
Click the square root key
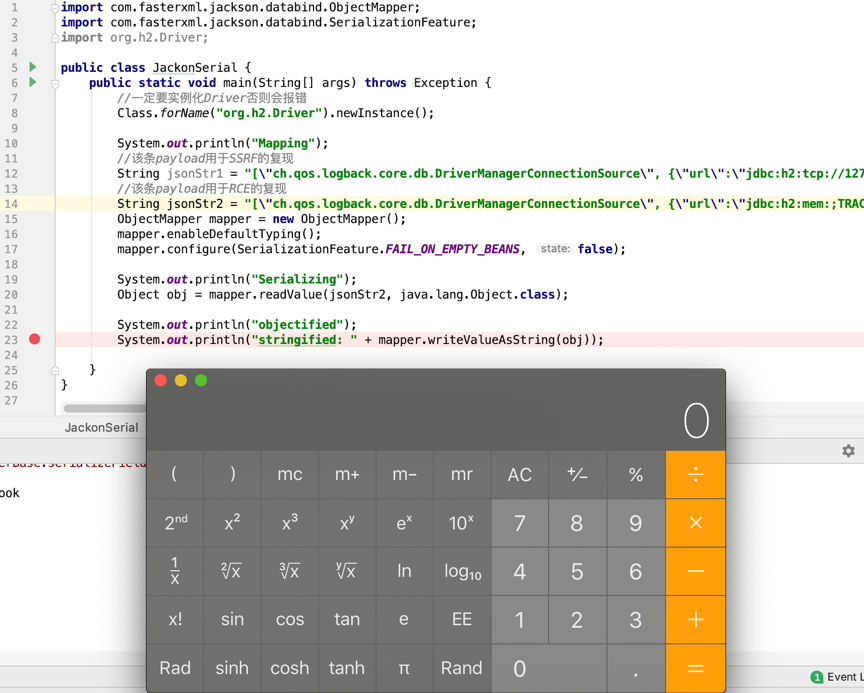tap(233, 571)
